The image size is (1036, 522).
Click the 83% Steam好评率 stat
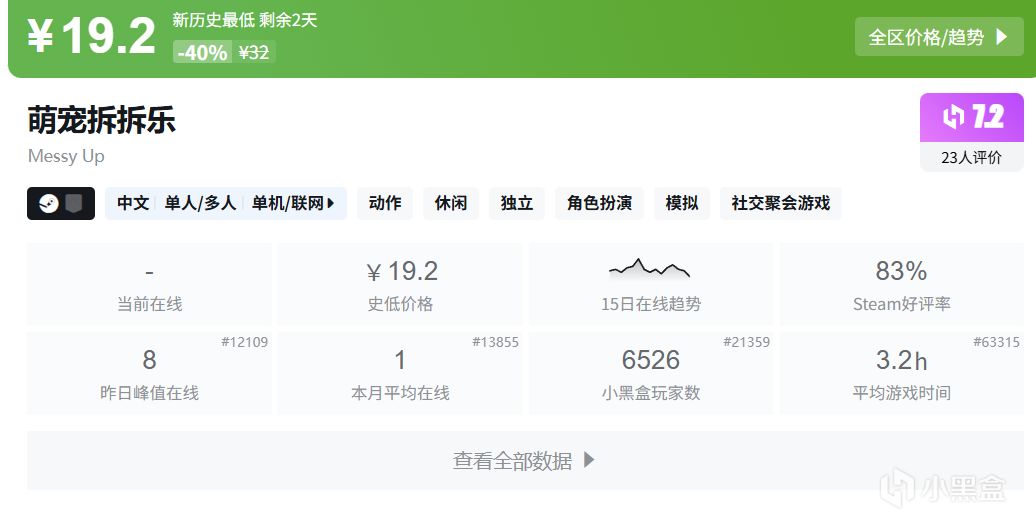pyautogui.click(x=901, y=284)
